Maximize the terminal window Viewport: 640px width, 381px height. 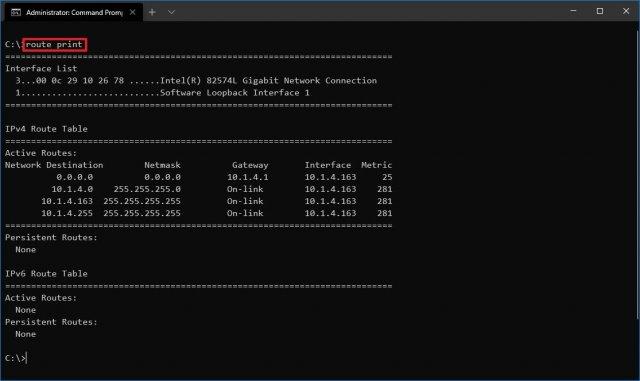pyautogui.click(x=600, y=11)
